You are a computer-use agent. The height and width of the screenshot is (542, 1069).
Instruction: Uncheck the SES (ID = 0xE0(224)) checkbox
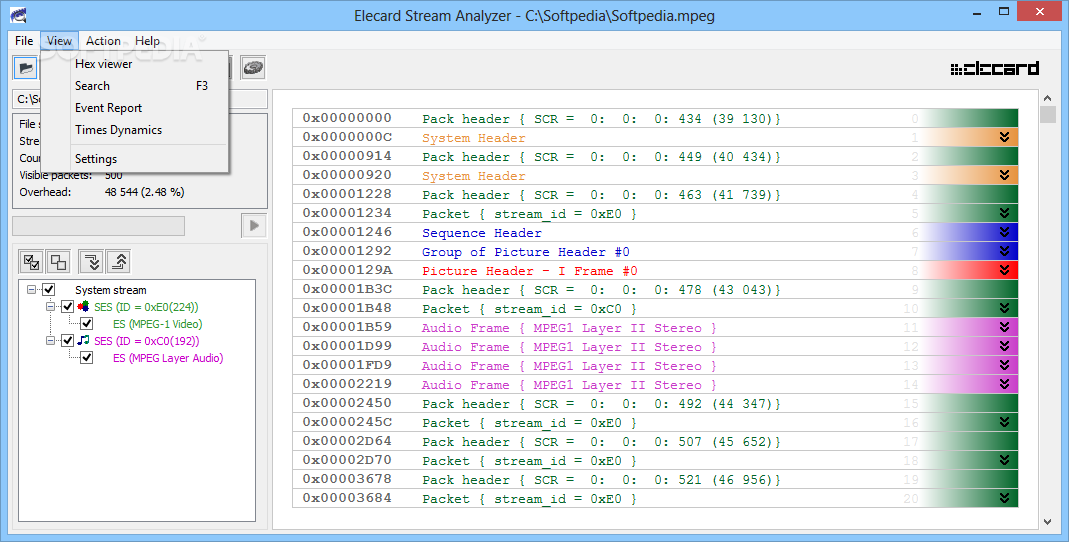(67, 307)
